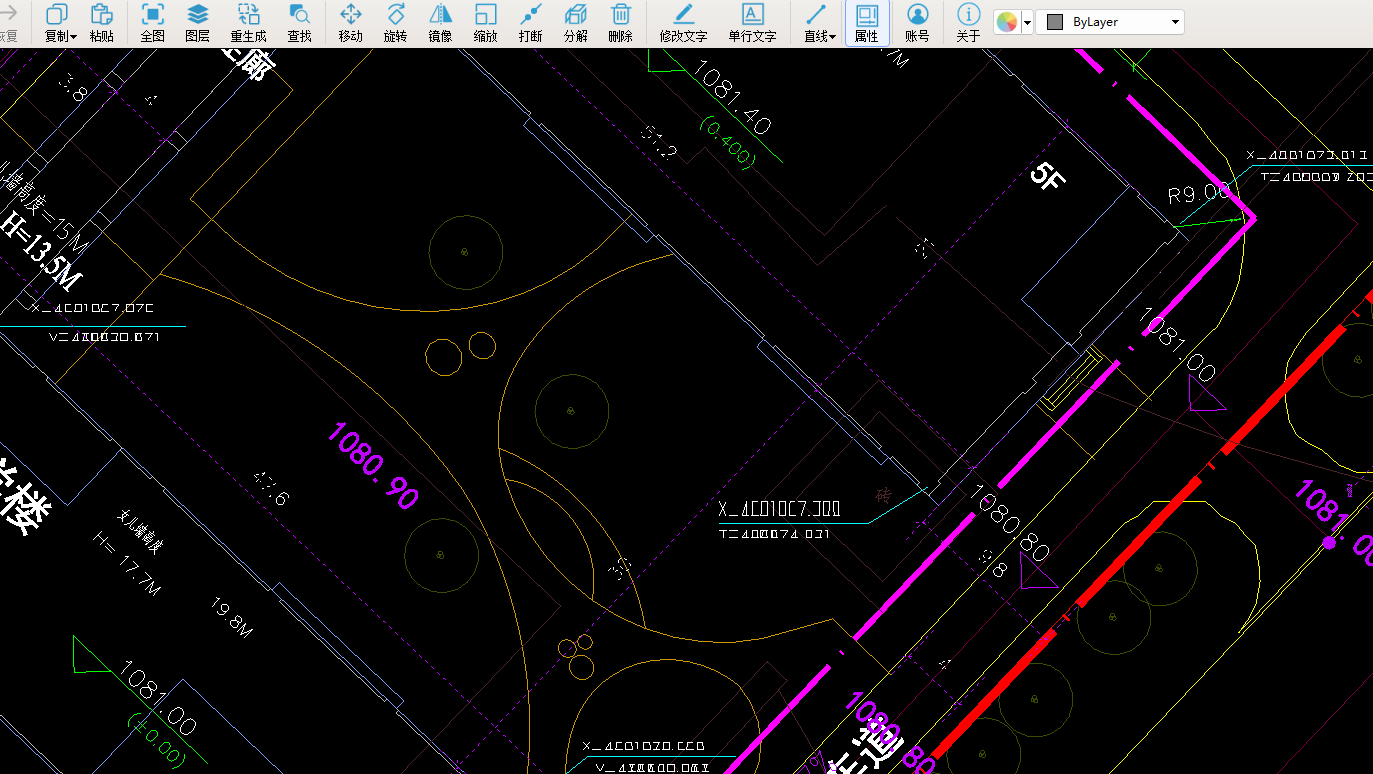Open the 修改文字 (Edit Text) tool
1373x774 pixels.
(683, 23)
